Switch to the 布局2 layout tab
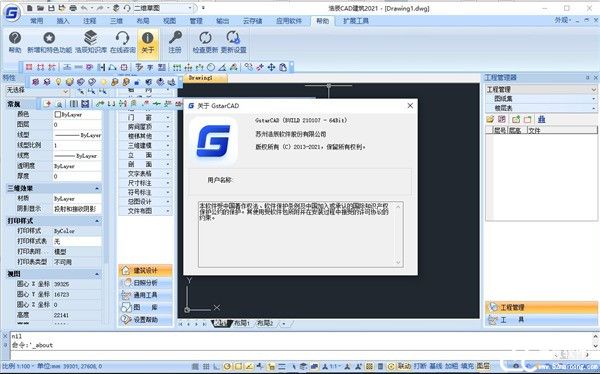 pos(265,324)
